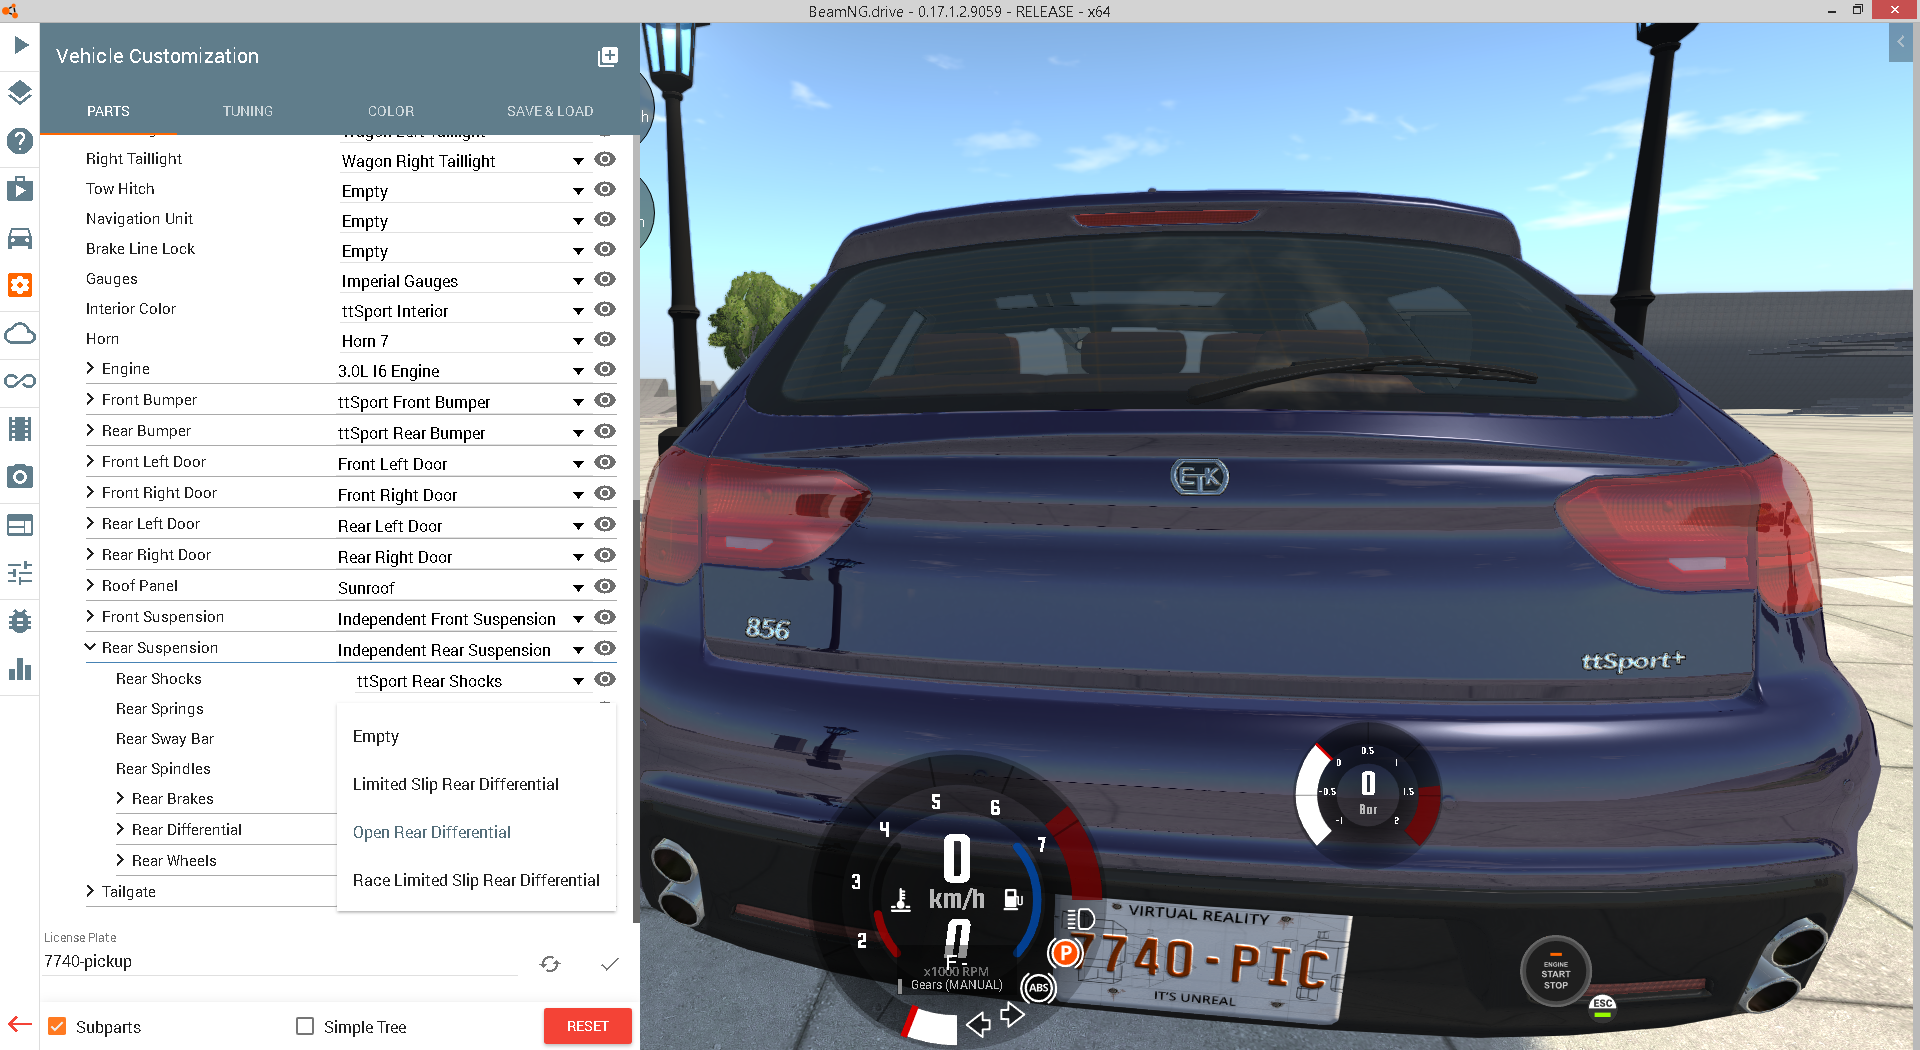Expand the Front Bumper tree node
The image size is (1920, 1050).
(x=90, y=399)
